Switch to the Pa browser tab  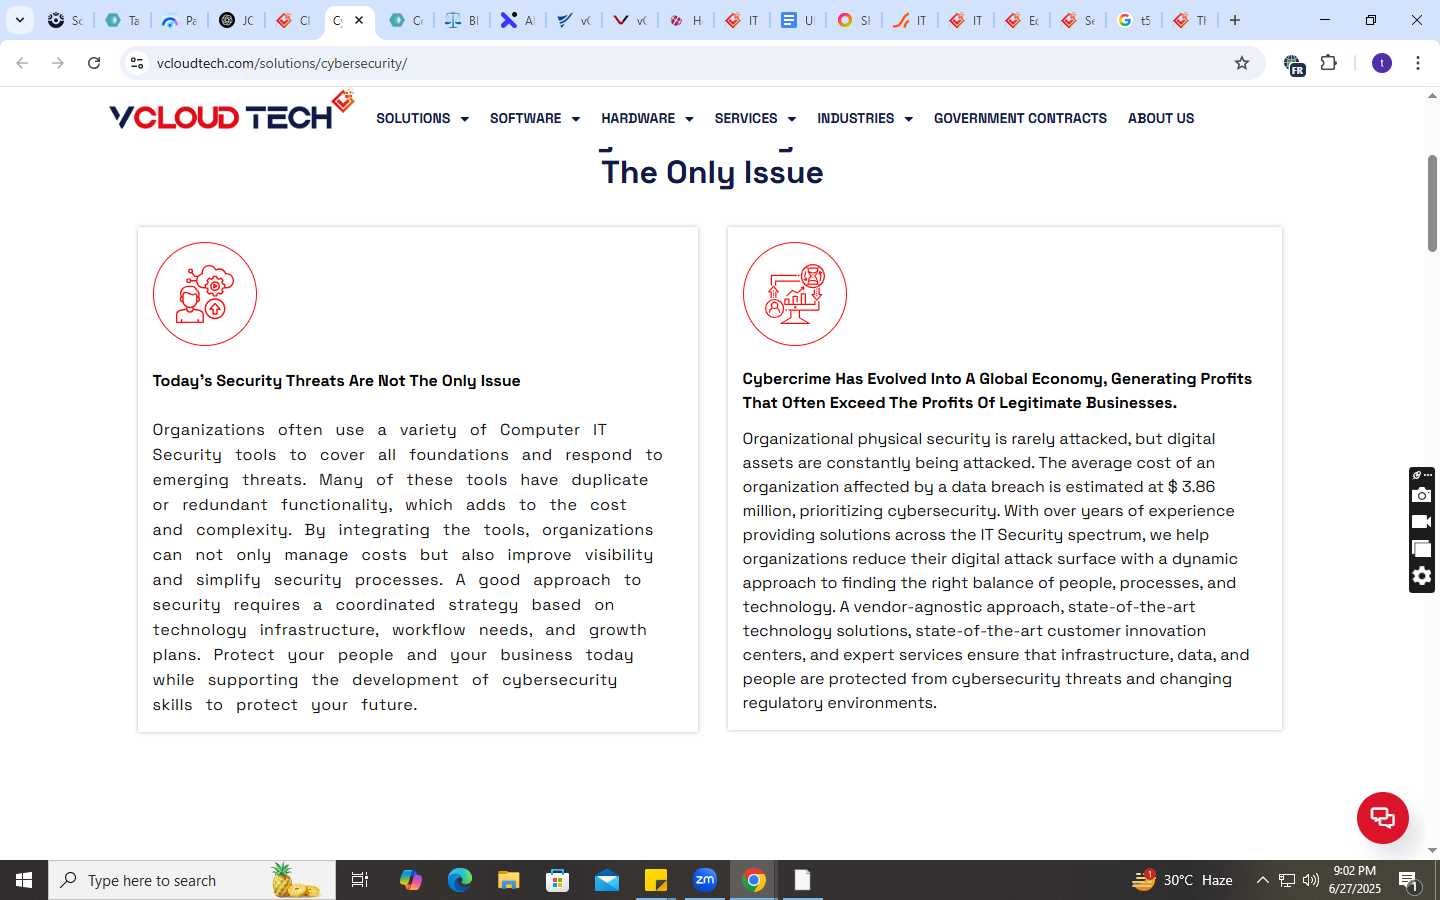coord(180,20)
